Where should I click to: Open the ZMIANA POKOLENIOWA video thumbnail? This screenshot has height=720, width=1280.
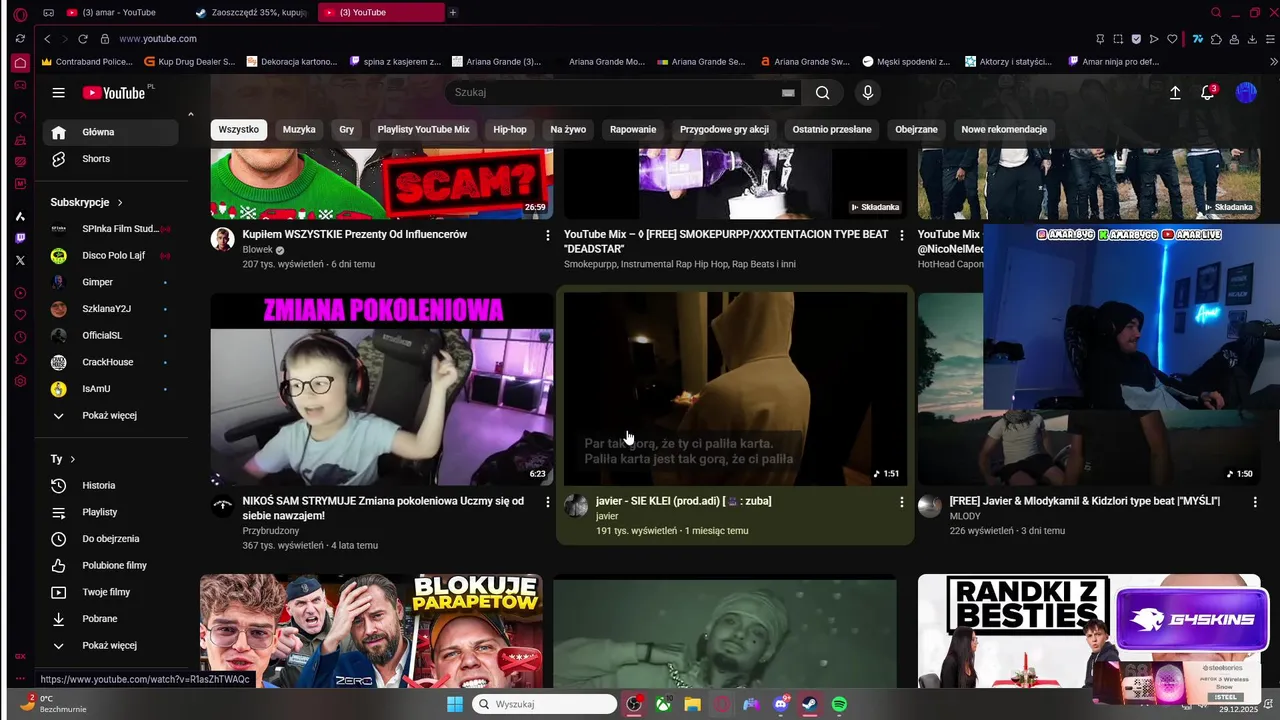[x=382, y=389]
